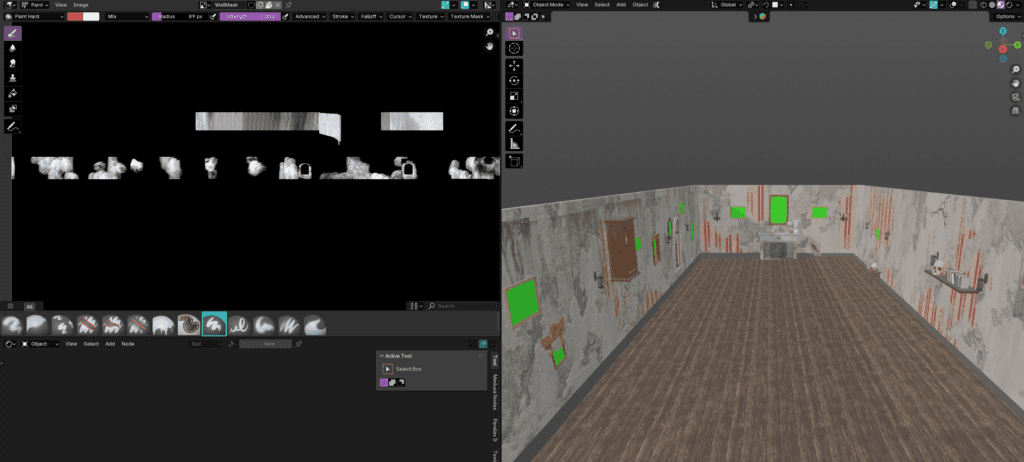Select the 3D Cursor tool
The width and height of the screenshot is (1024, 462).
point(515,48)
